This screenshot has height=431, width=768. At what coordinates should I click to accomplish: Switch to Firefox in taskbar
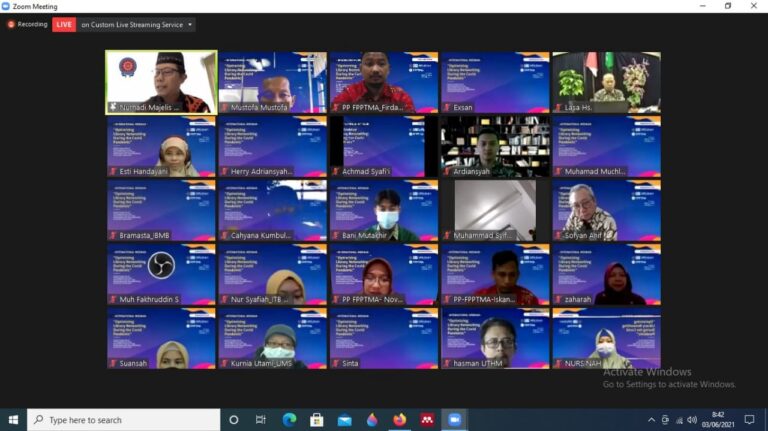pos(399,420)
